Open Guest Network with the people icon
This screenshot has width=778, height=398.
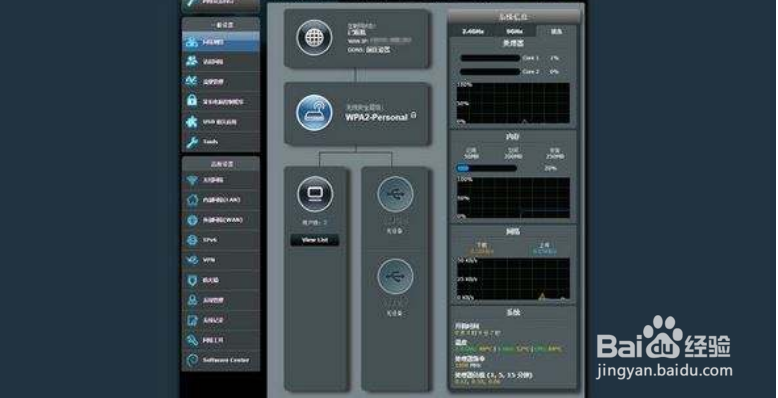point(221,62)
